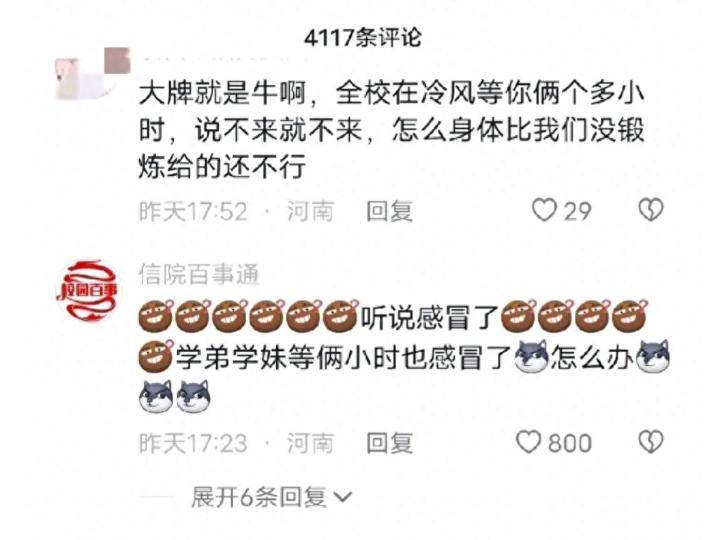The image size is (724, 540).
Task: Click the 河南 location under first comment
Action: (310, 211)
